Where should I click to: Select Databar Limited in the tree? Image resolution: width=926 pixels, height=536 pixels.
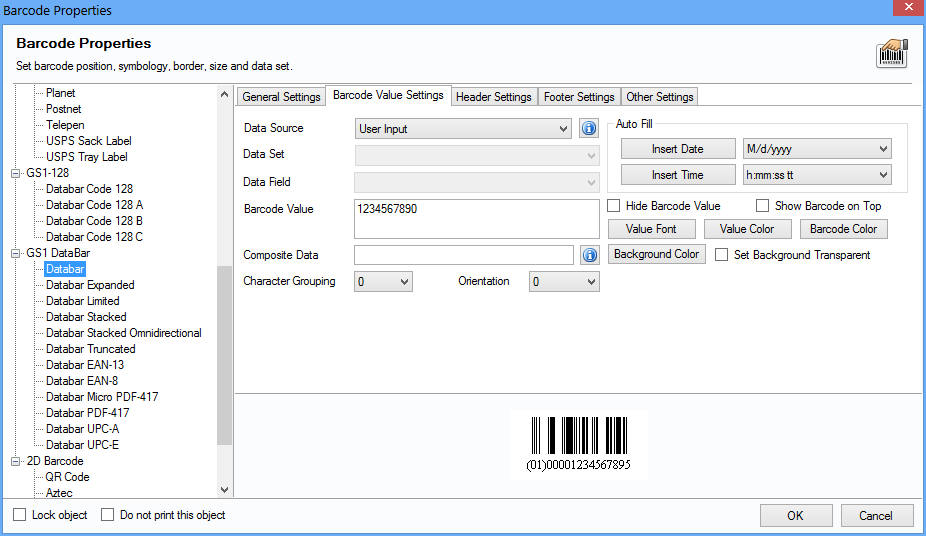pyautogui.click(x=83, y=301)
